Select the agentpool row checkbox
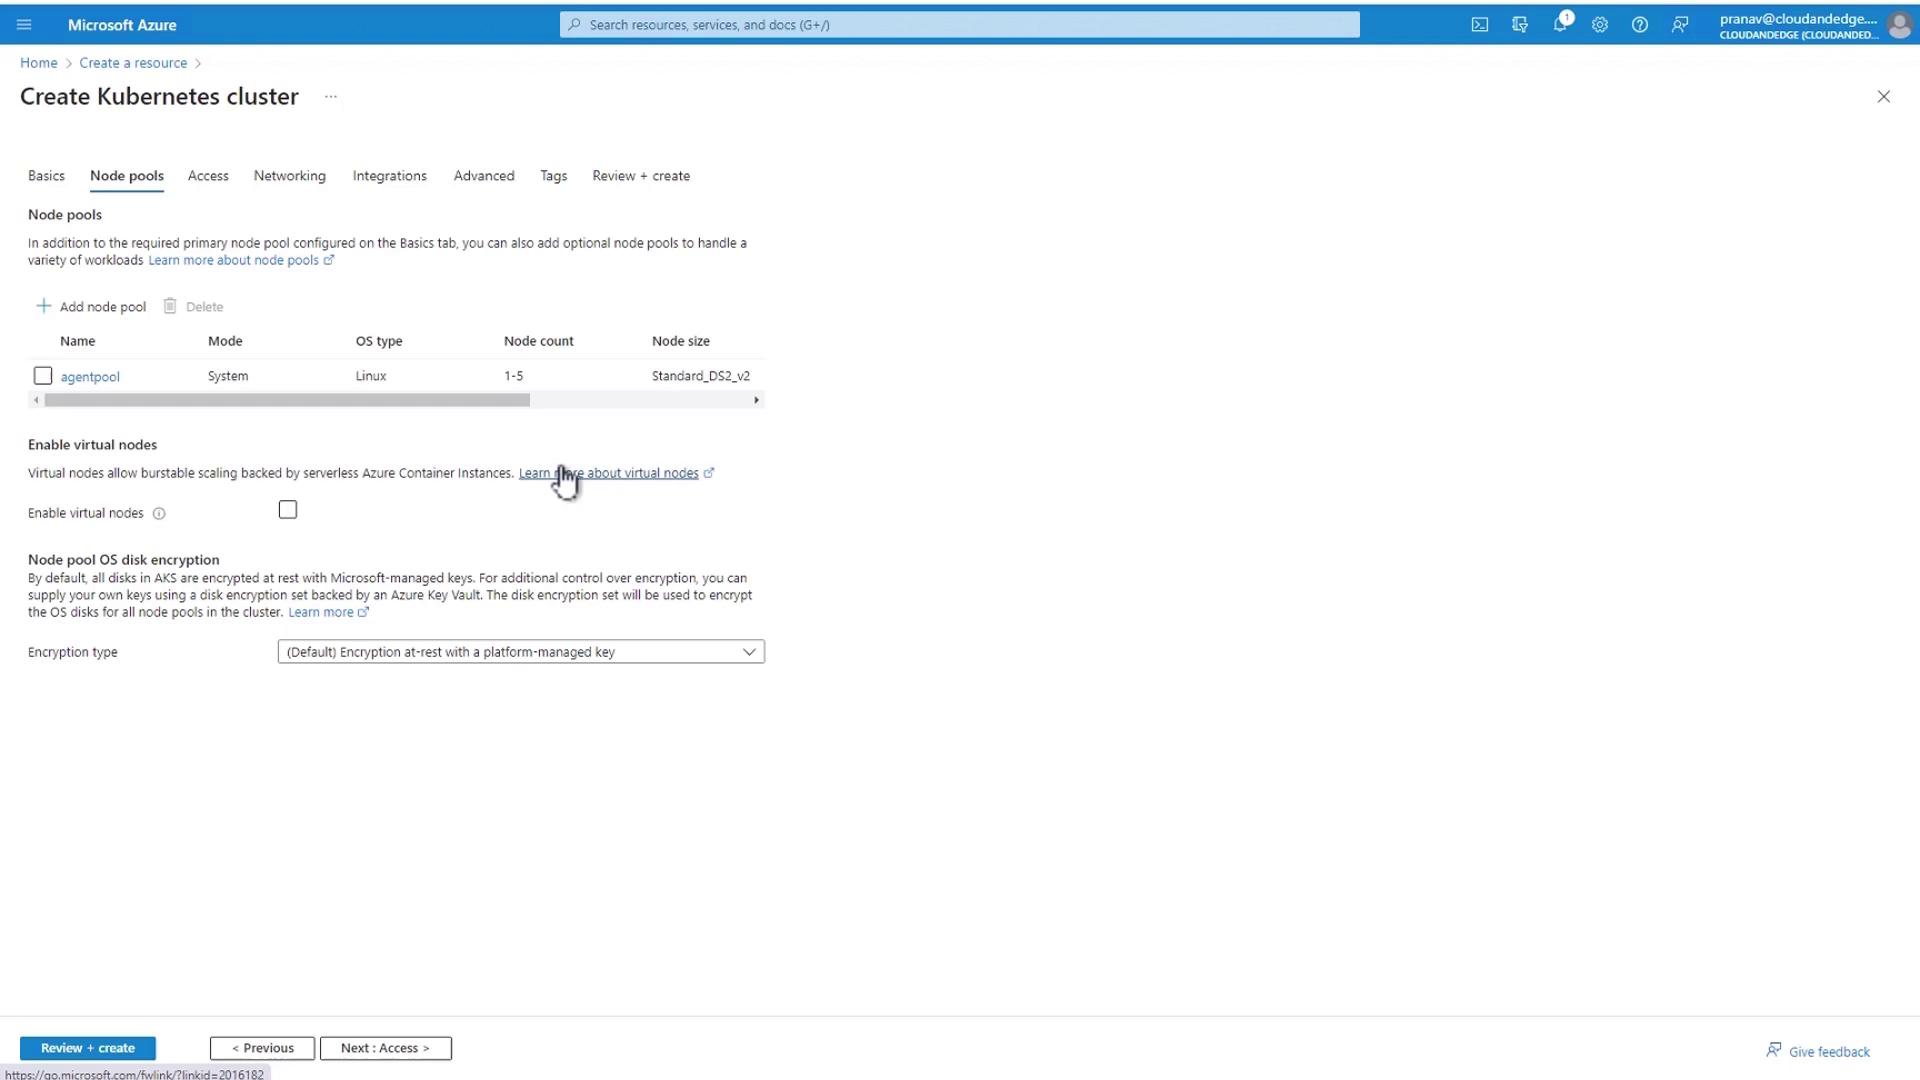The image size is (1920, 1080). click(x=42, y=376)
